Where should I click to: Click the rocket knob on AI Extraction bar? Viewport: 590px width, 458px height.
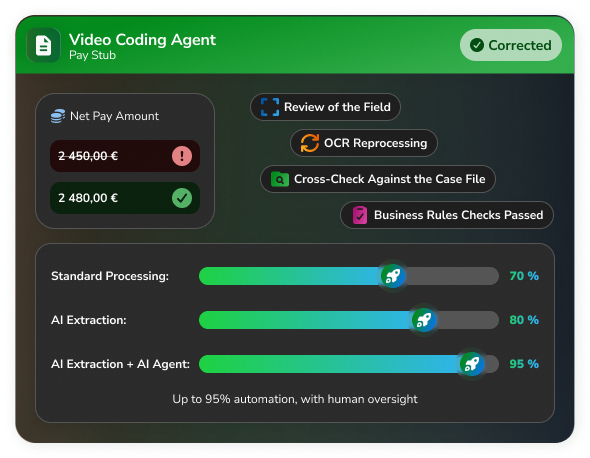pos(424,320)
